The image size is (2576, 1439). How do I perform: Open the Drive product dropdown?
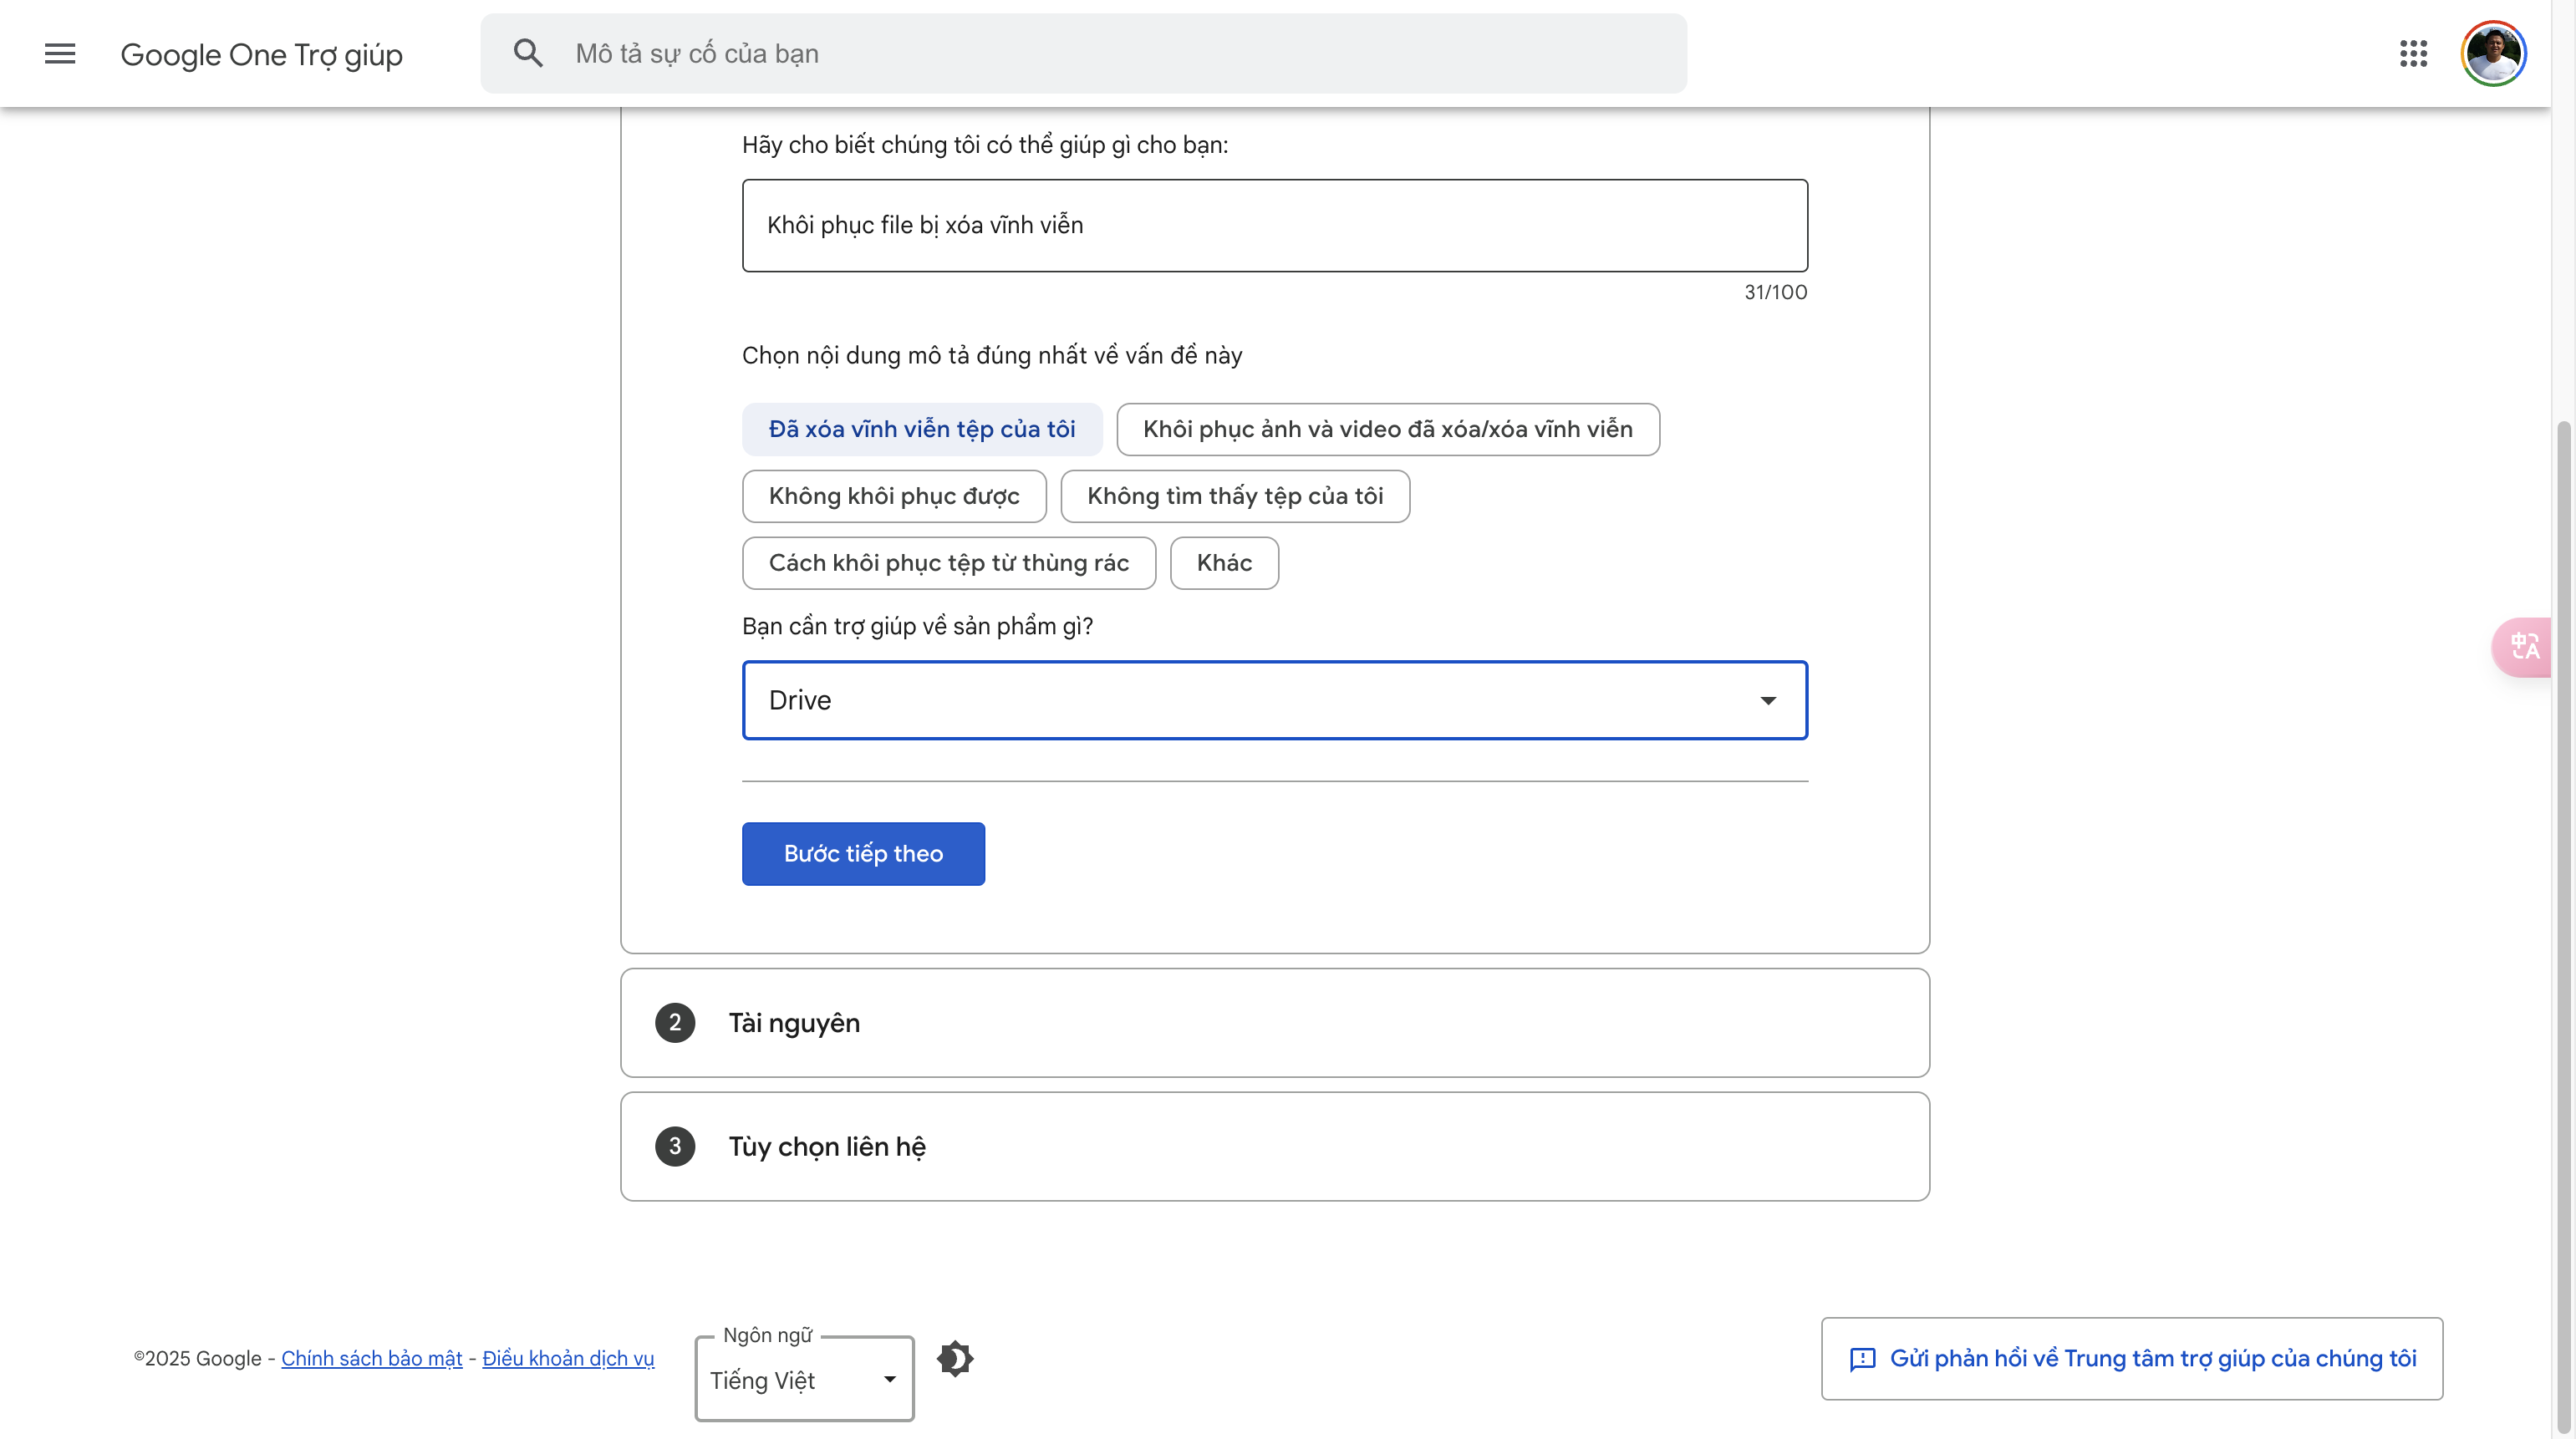pos(1274,700)
